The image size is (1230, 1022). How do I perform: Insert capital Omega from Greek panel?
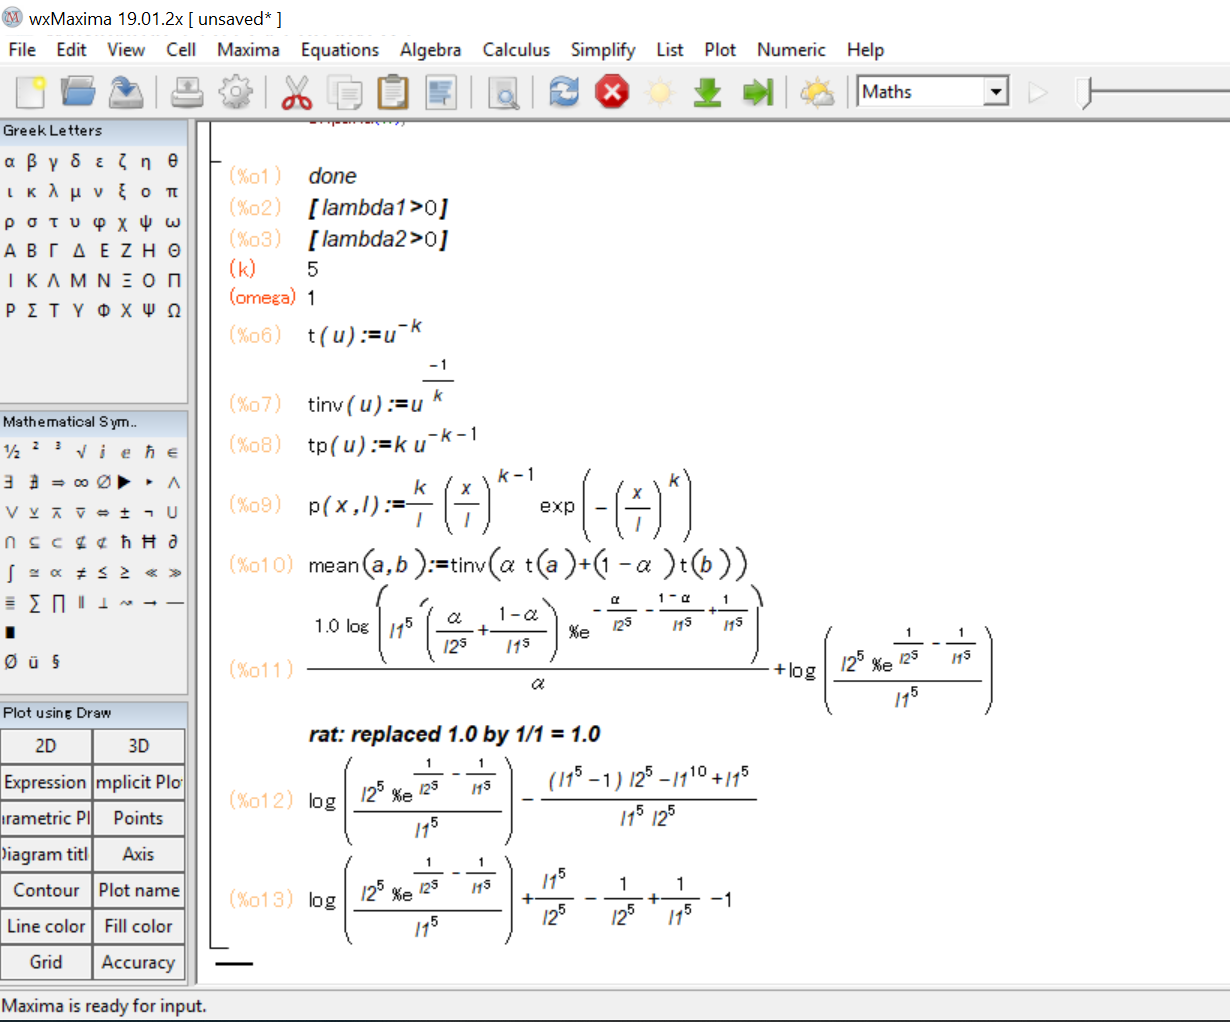point(174,310)
